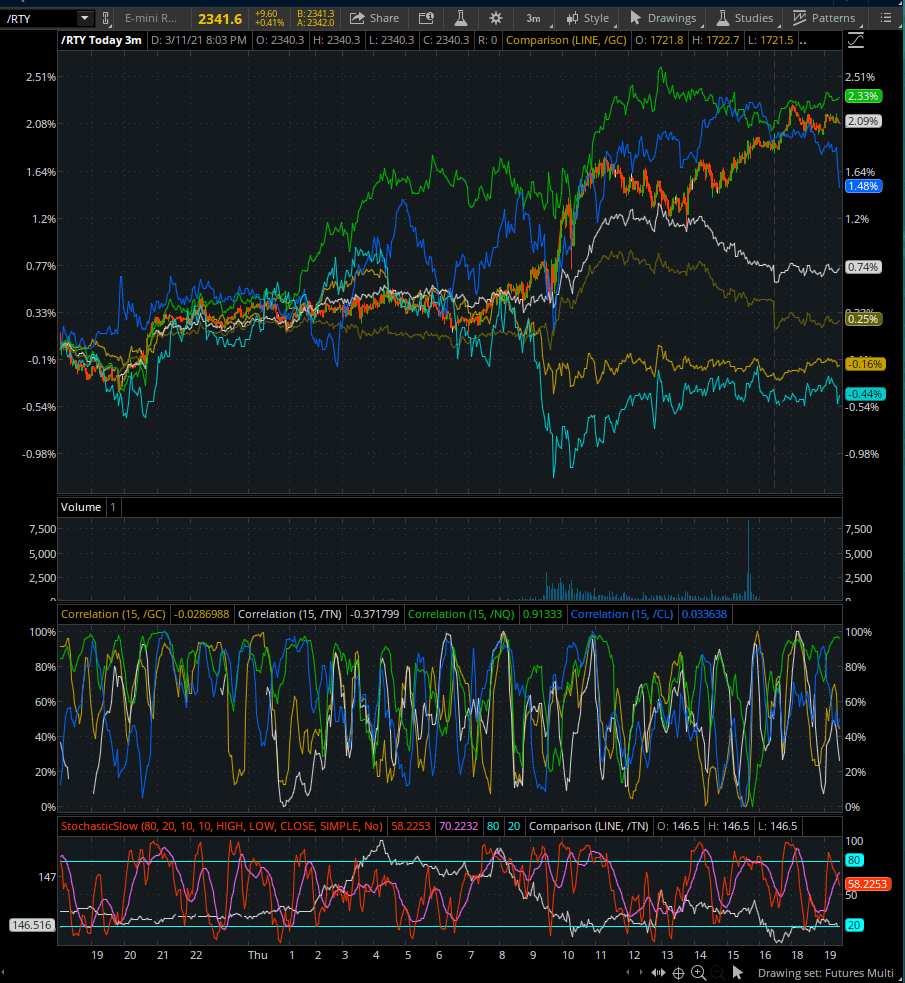Click the zoom in magnifier icon
This screenshot has height=983, width=905.
698,973
